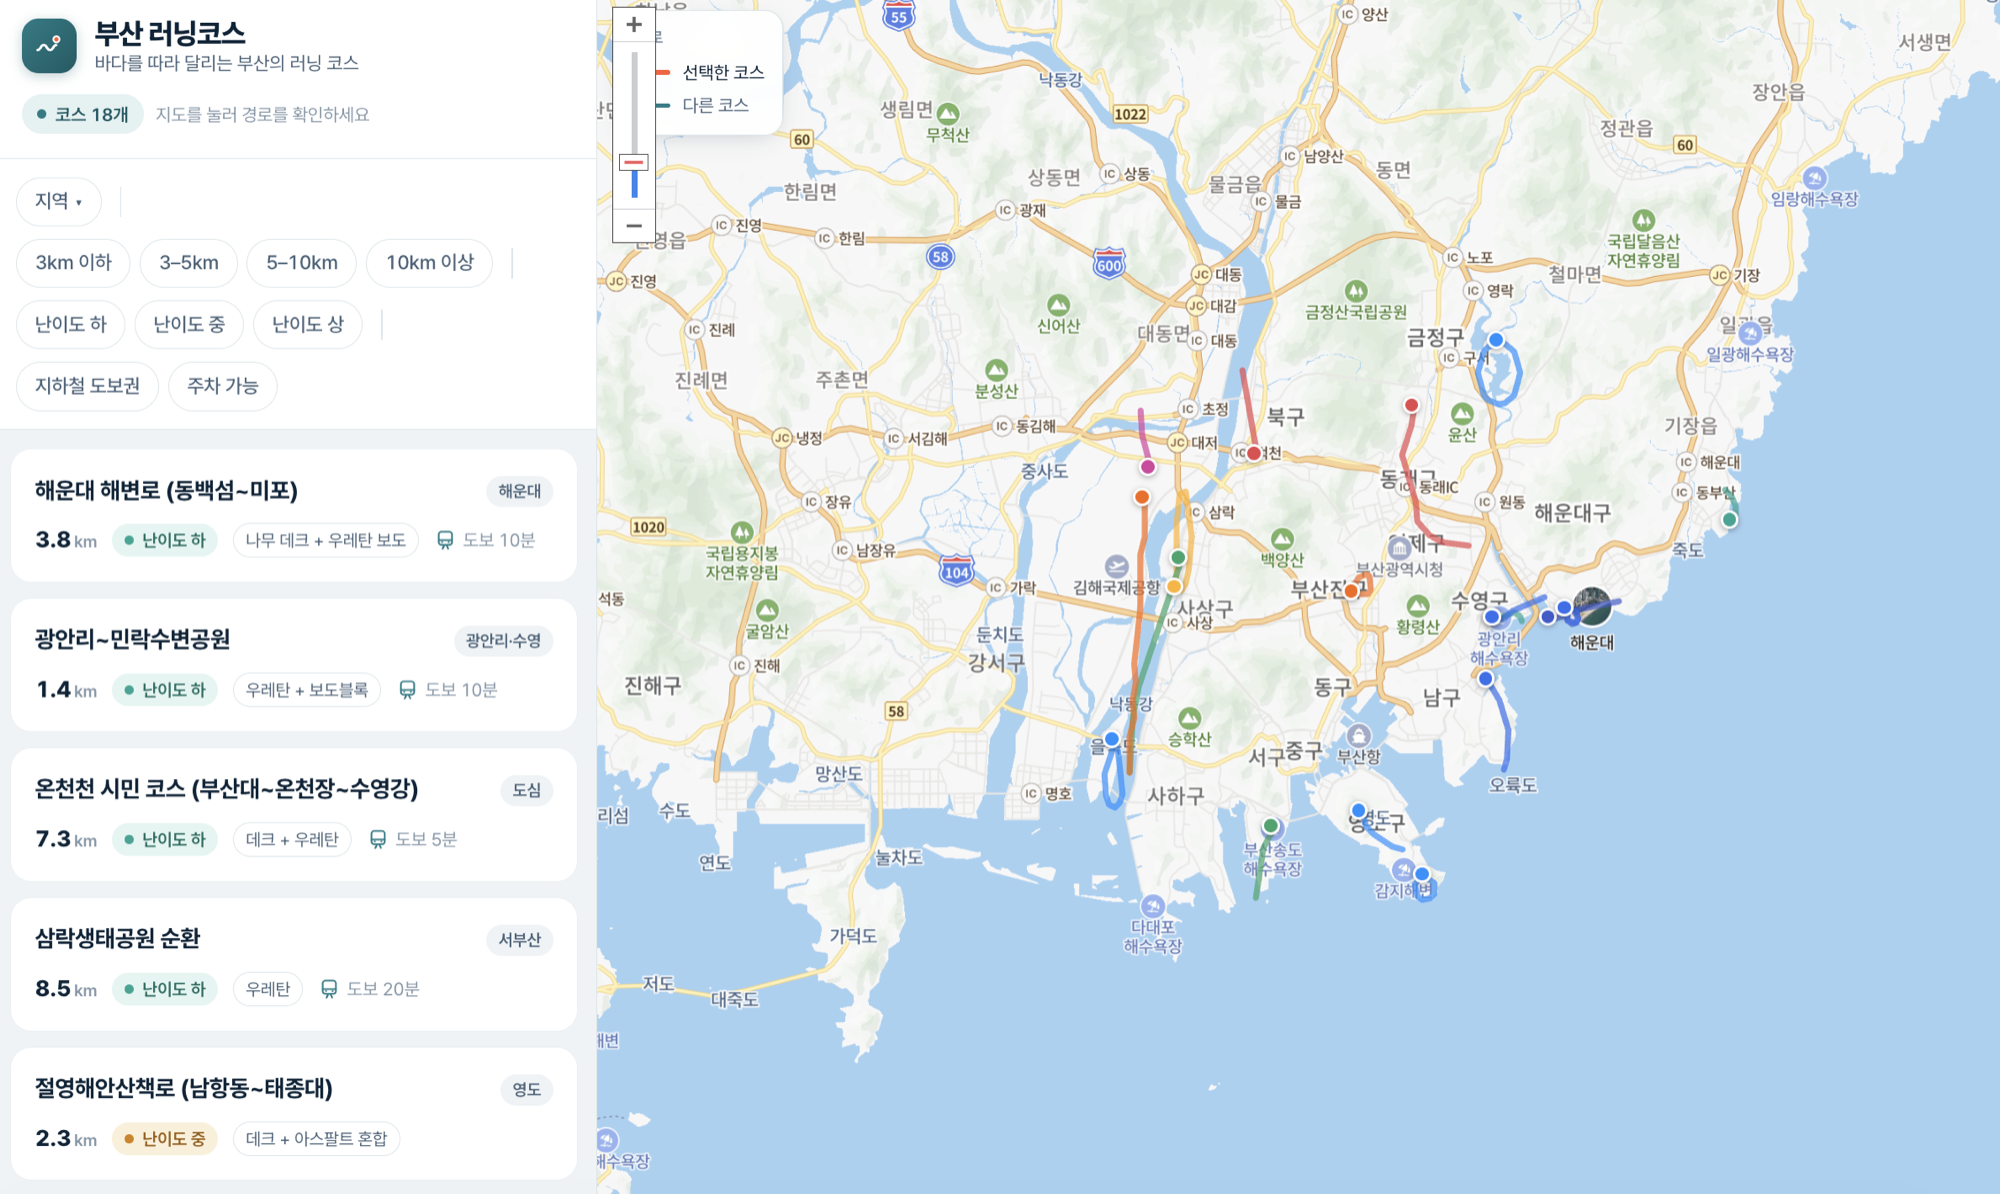Click the green course marker near 송도해수욕장

point(1270,826)
